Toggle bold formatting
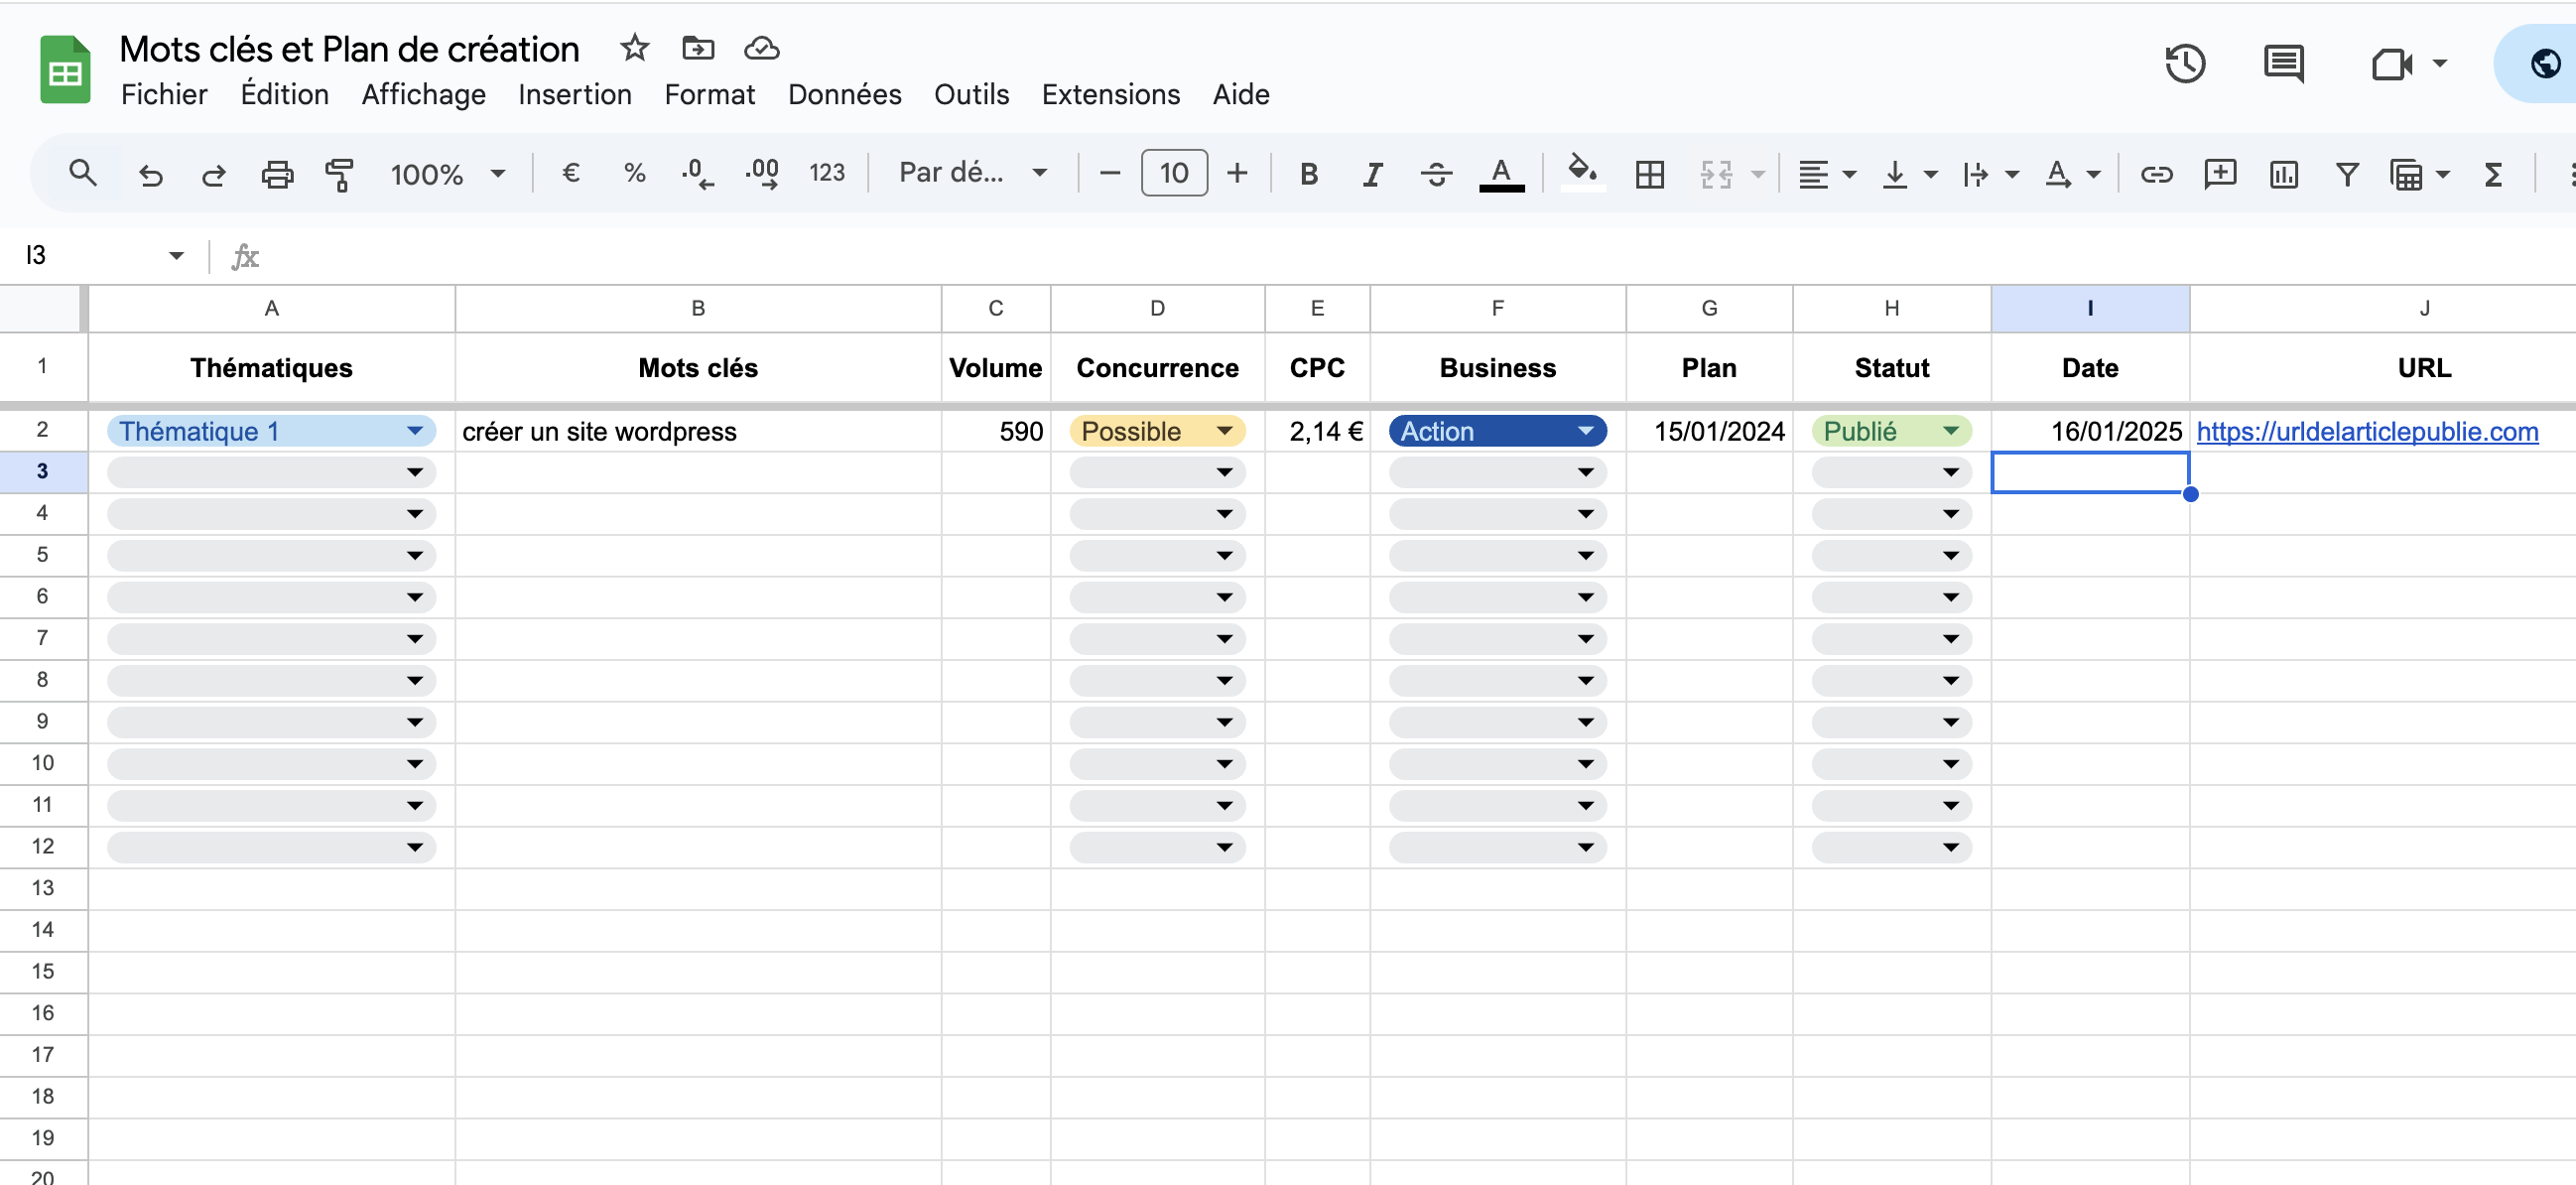The height and width of the screenshot is (1185, 2576). [1308, 174]
